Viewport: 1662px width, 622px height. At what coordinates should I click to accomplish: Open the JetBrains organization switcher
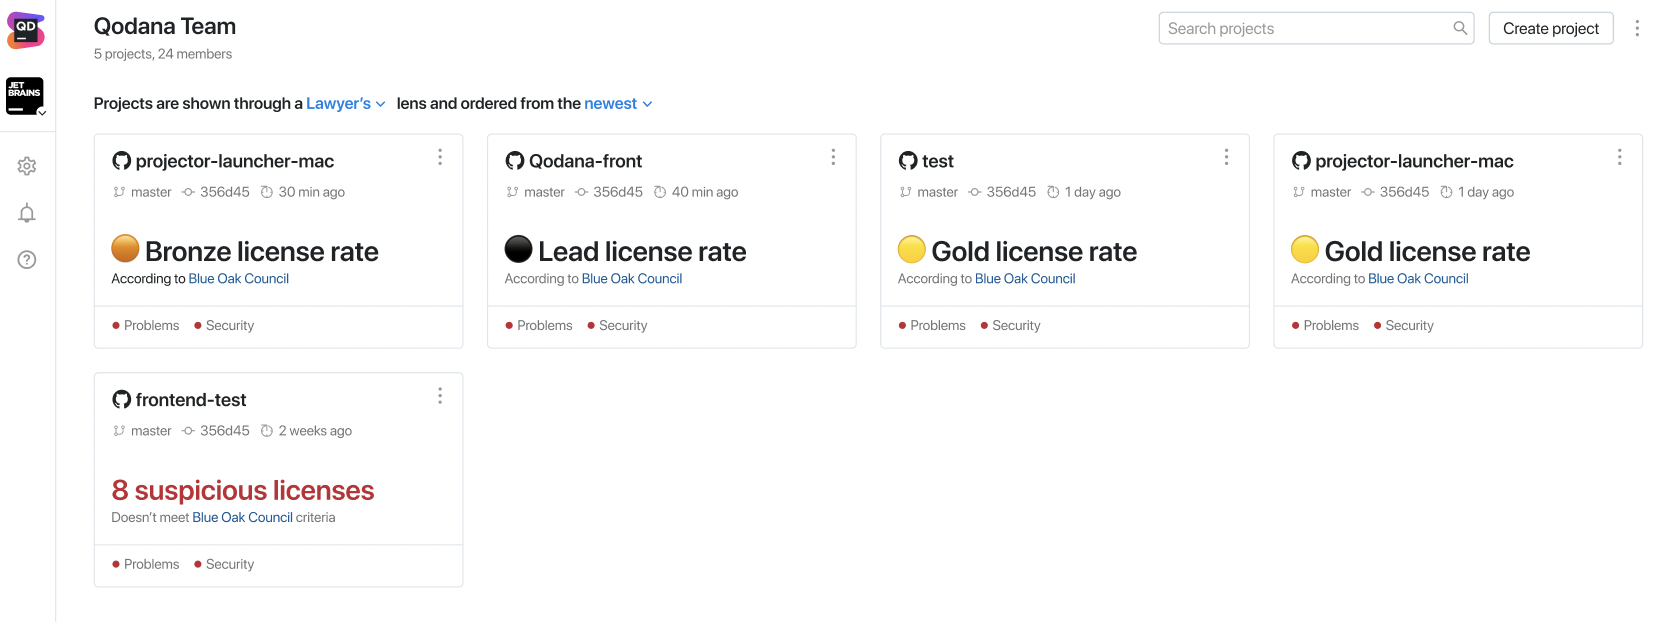(26, 96)
